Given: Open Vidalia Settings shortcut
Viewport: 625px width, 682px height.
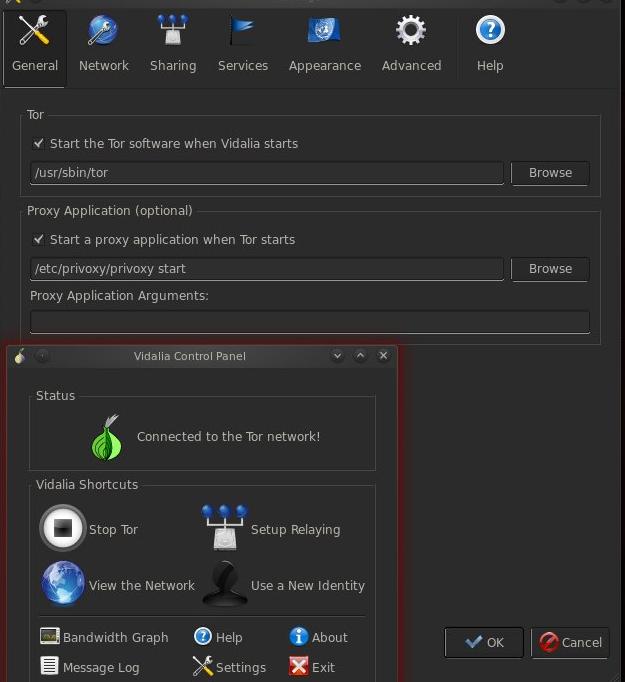Looking at the screenshot, I should (229, 667).
